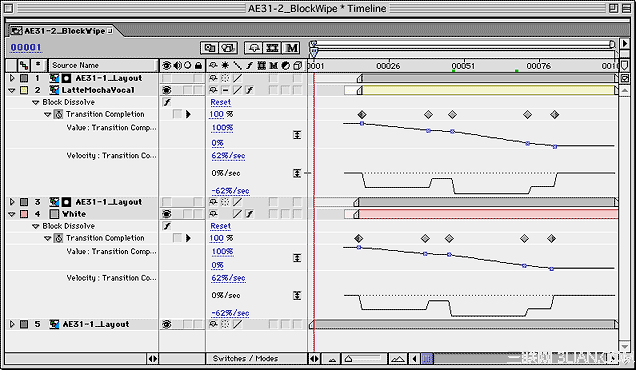Click stopwatch icon of LatteMochaVocal Transition Completion
Viewport: 636px width, 370px height.
[x=59, y=114]
